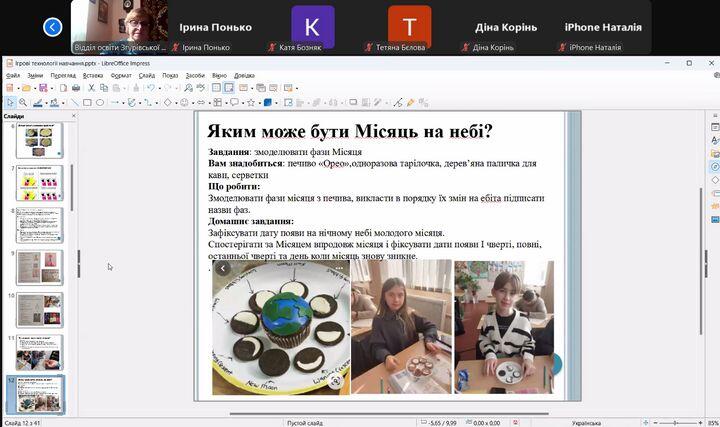Toggle the Display Views icon
The image size is (720, 427).
click(229, 88)
